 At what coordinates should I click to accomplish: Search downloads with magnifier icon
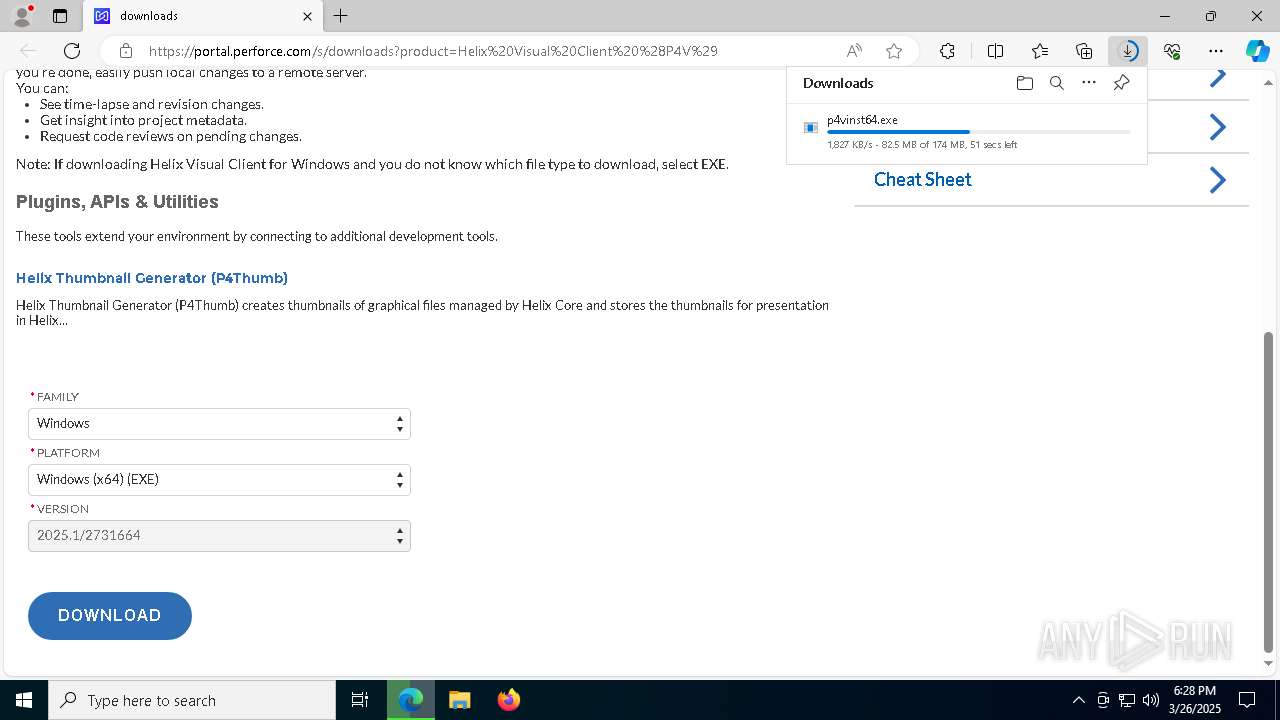1056,83
